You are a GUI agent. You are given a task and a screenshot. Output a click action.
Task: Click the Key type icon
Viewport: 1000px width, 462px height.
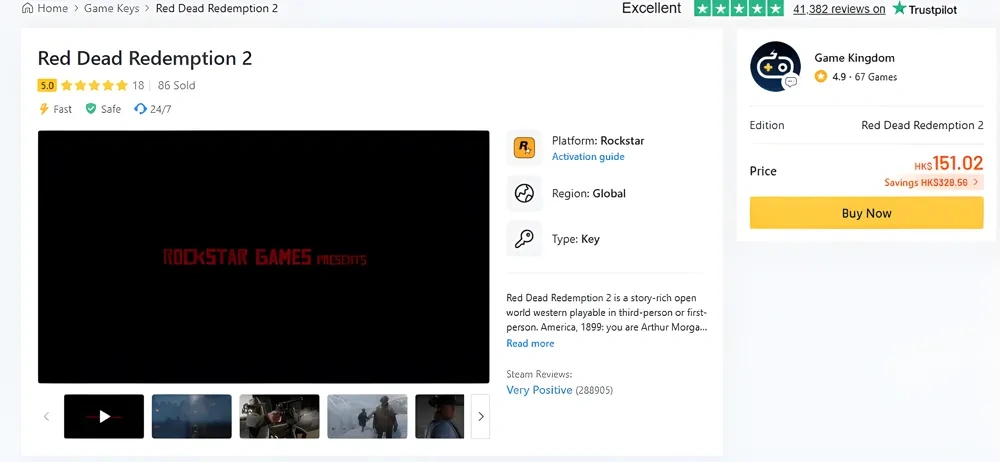pyautogui.click(x=524, y=239)
